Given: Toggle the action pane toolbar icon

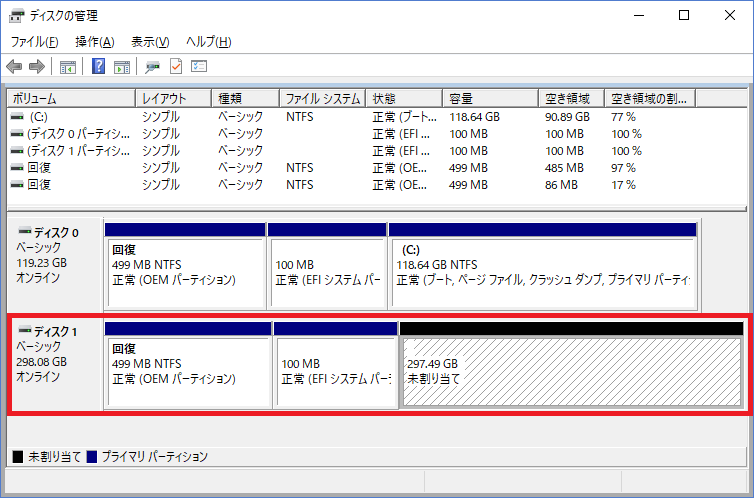Looking at the screenshot, I should tap(122, 67).
